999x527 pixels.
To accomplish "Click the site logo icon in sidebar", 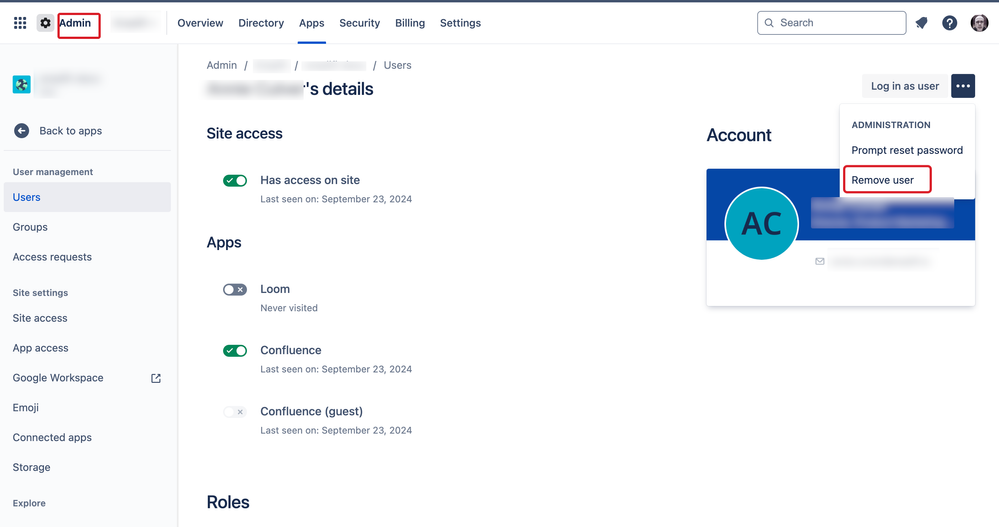I will 22,84.
